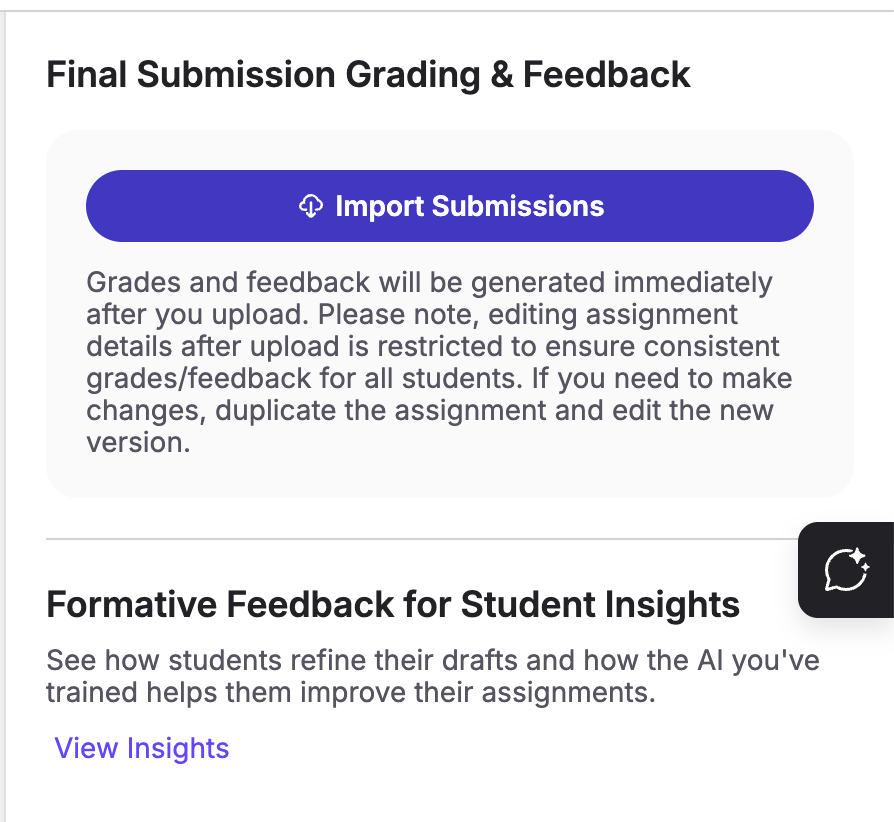The width and height of the screenshot is (894, 822).
Task: Click the Import Submissions button
Action: pos(449,206)
